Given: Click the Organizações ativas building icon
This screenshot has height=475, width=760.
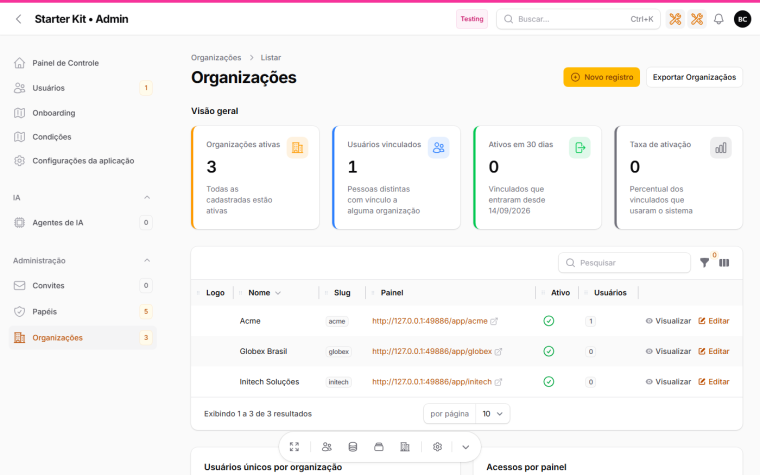Looking at the screenshot, I should tap(297, 147).
